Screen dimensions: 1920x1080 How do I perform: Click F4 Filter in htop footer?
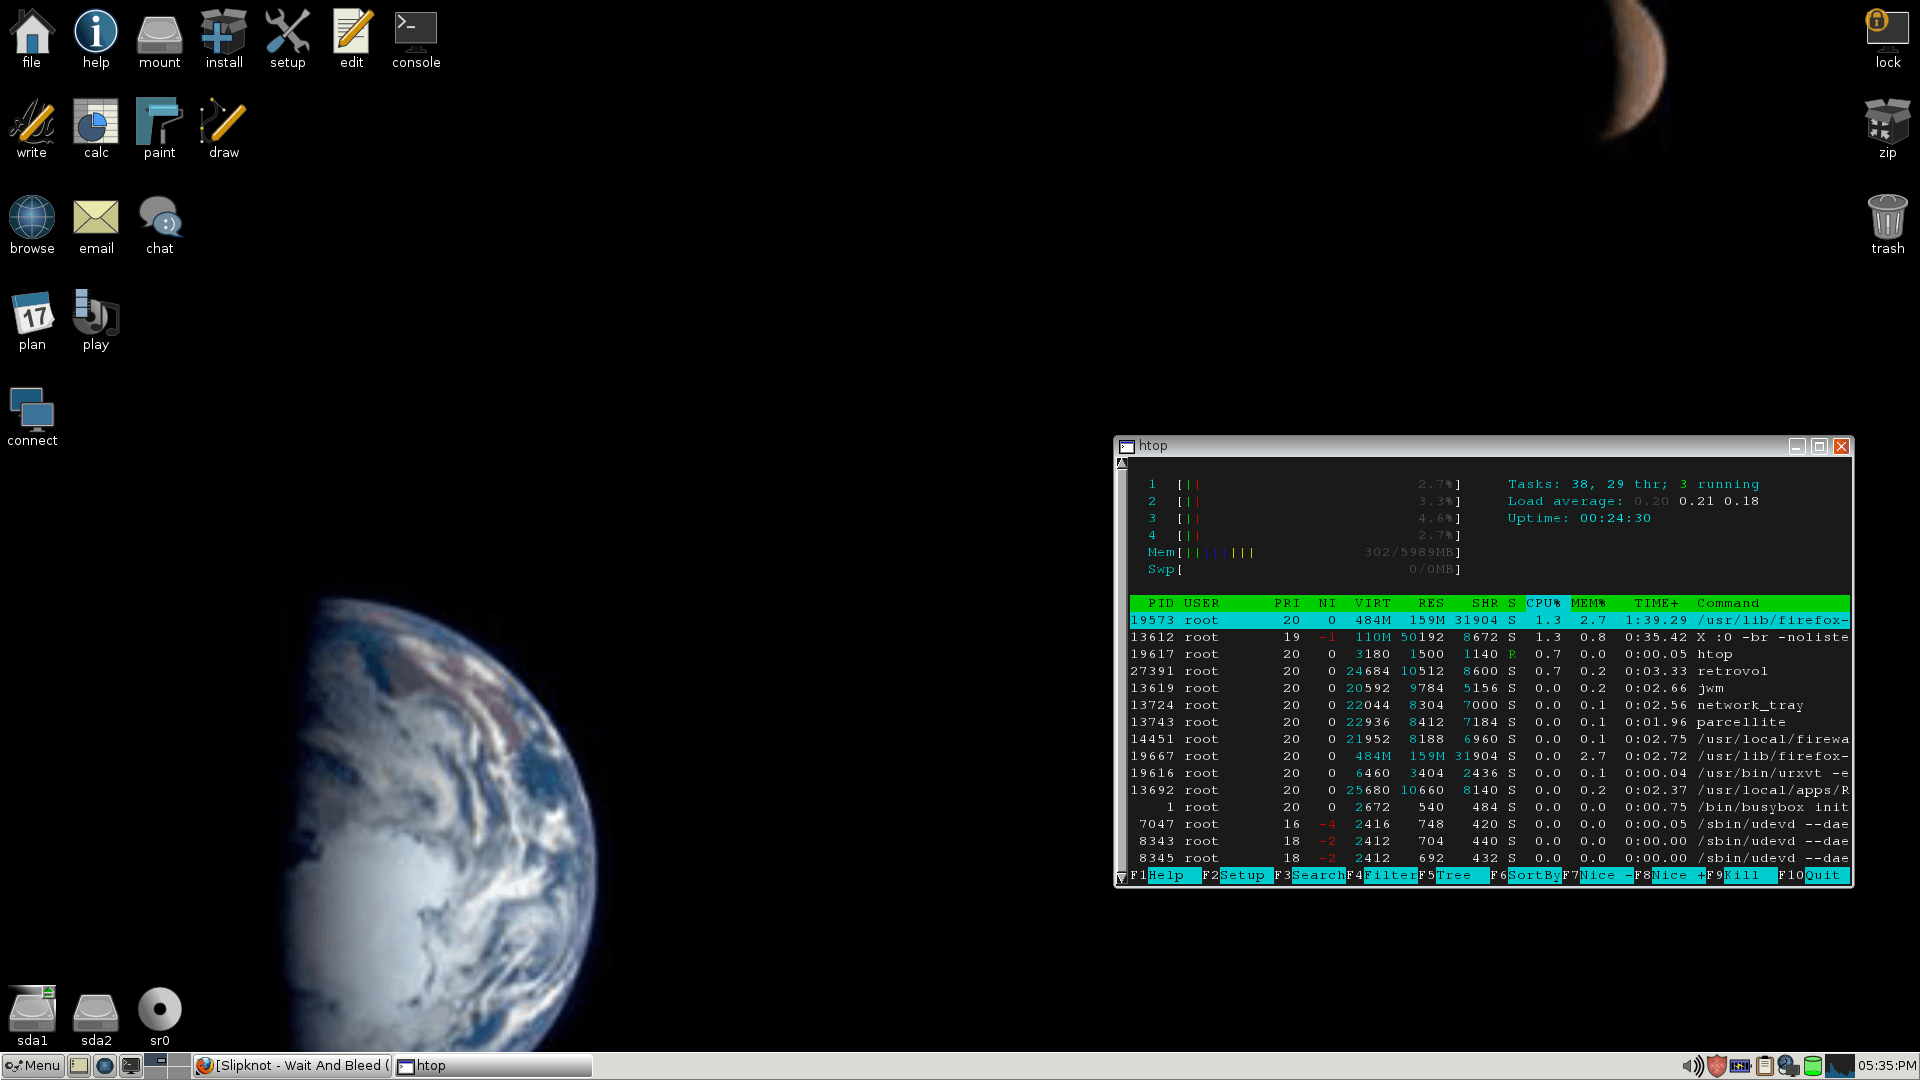tap(1382, 875)
